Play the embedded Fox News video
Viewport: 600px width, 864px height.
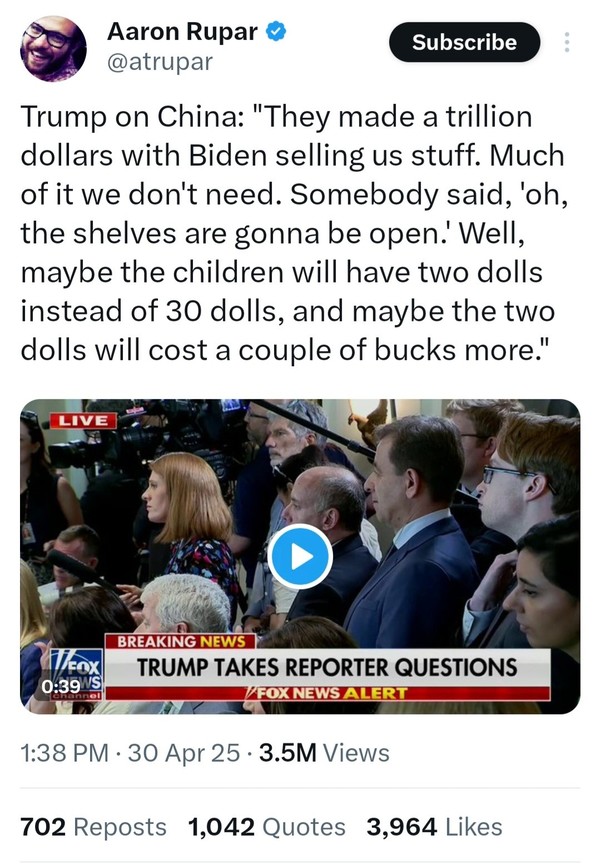(x=300, y=557)
